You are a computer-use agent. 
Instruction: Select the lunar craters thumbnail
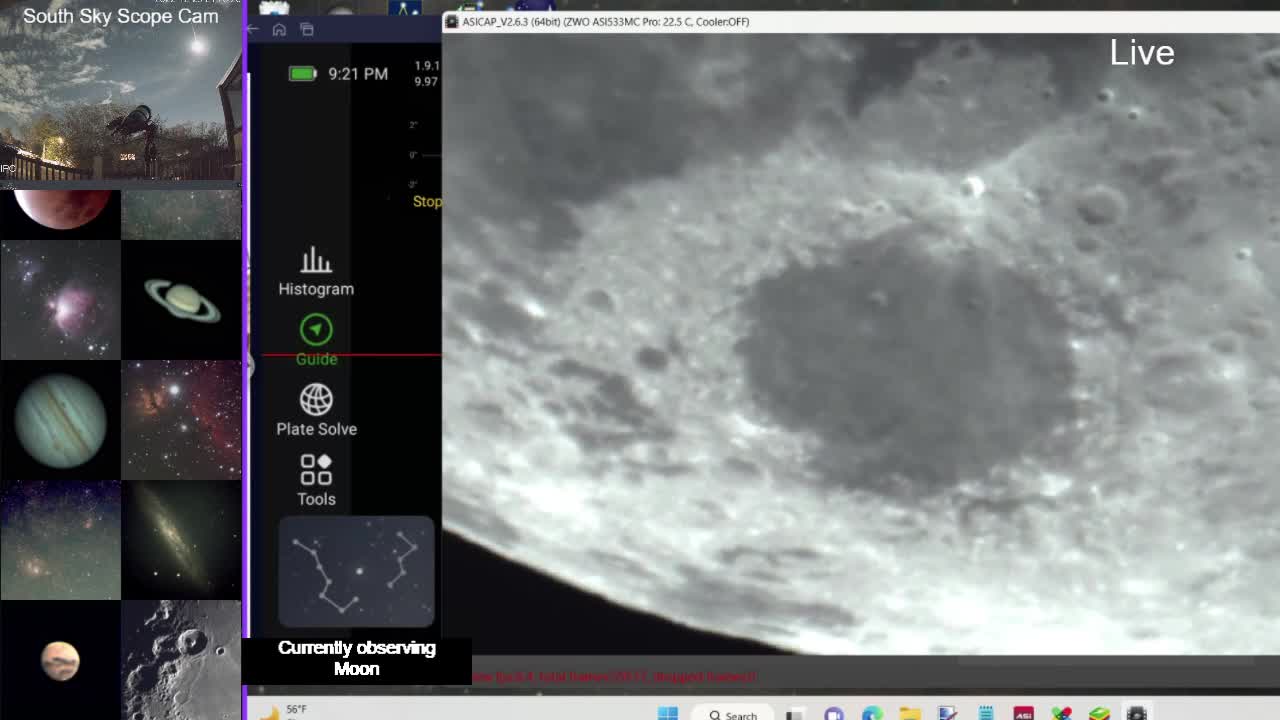pos(181,660)
